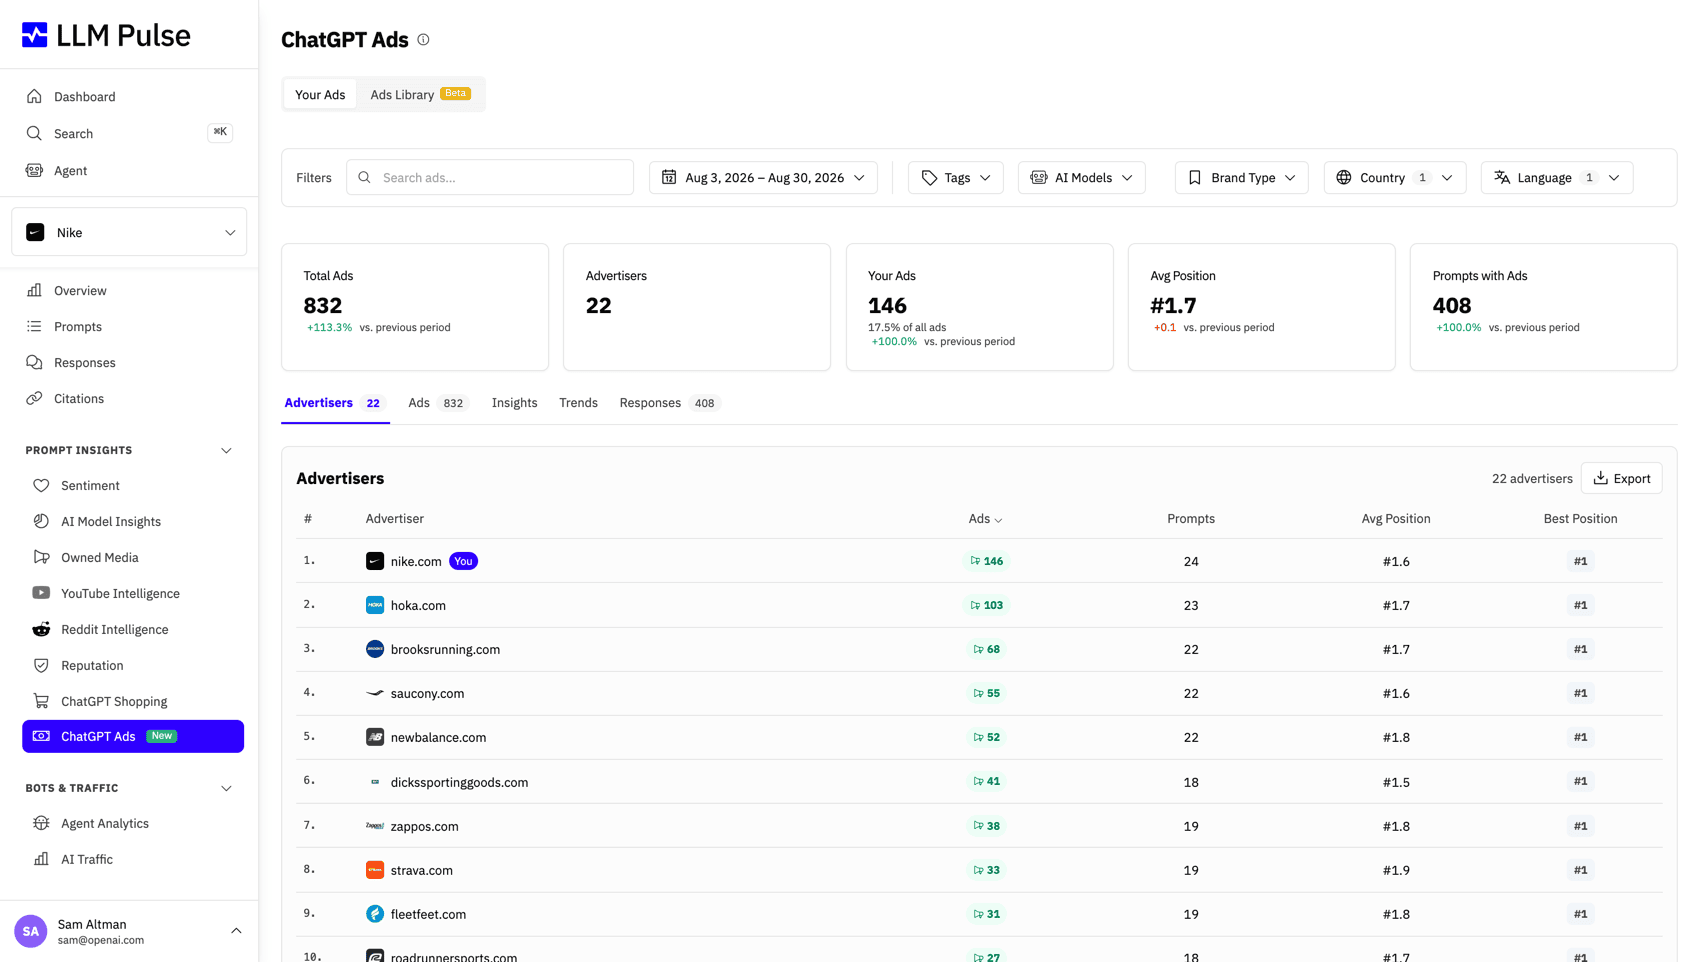Expand the Tags filter dropdown
The height and width of the screenshot is (962, 1700).
click(956, 178)
